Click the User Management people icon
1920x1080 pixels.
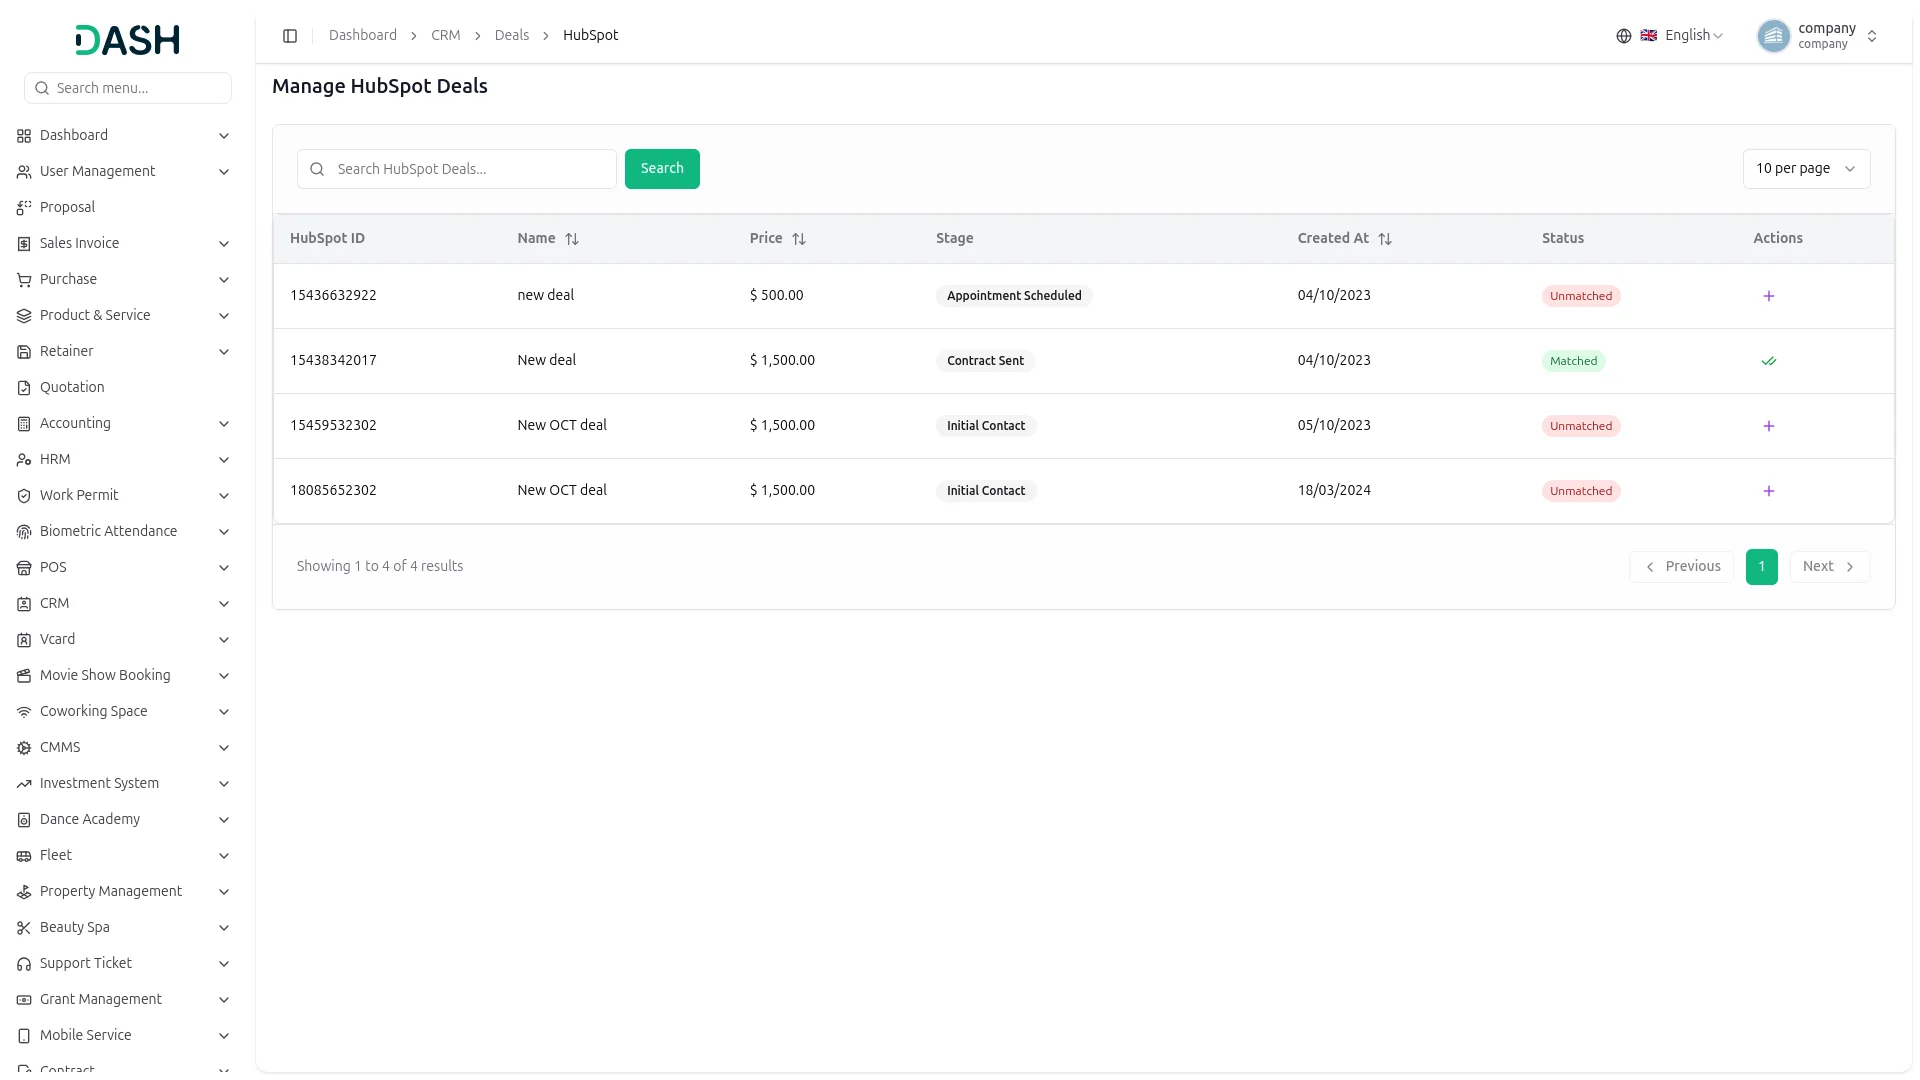coord(24,172)
